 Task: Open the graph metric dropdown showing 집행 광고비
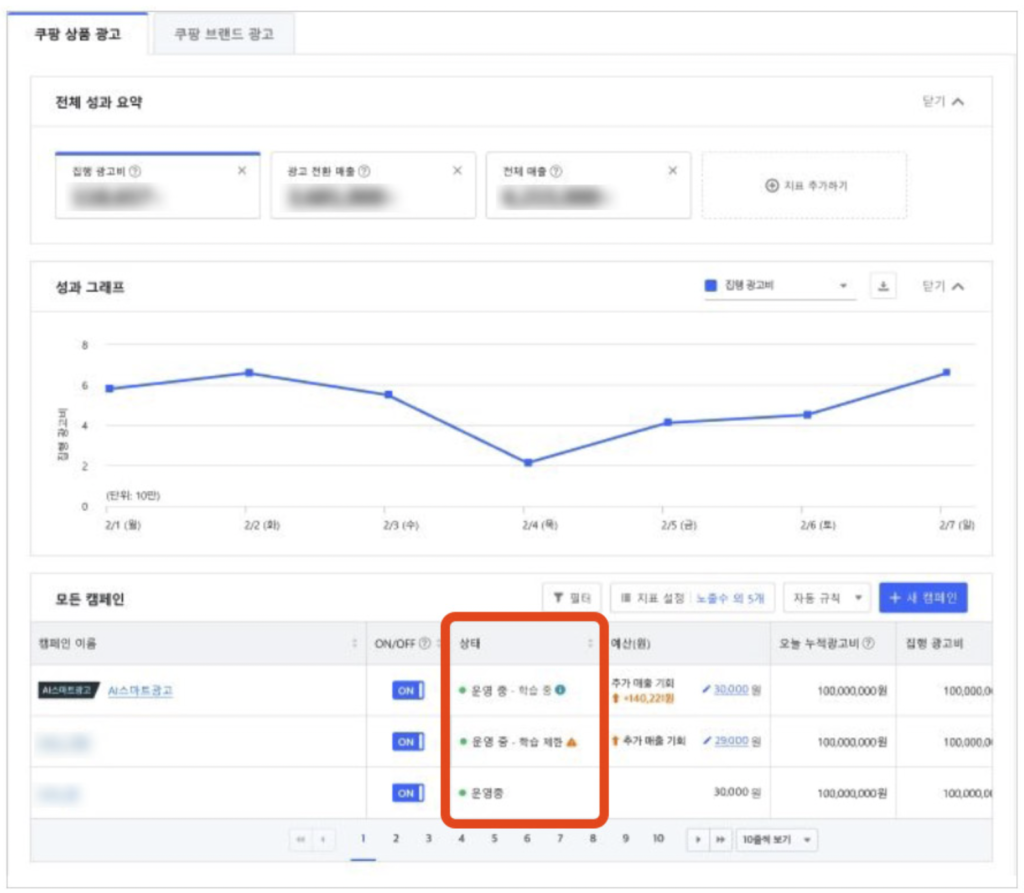tap(780, 286)
